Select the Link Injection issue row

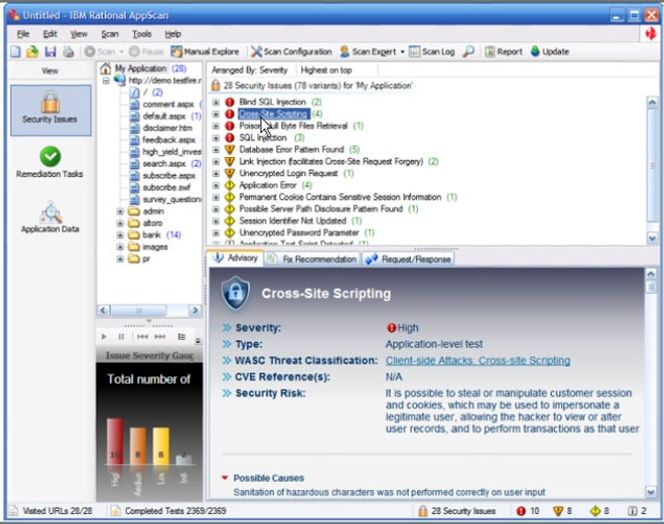(x=331, y=161)
